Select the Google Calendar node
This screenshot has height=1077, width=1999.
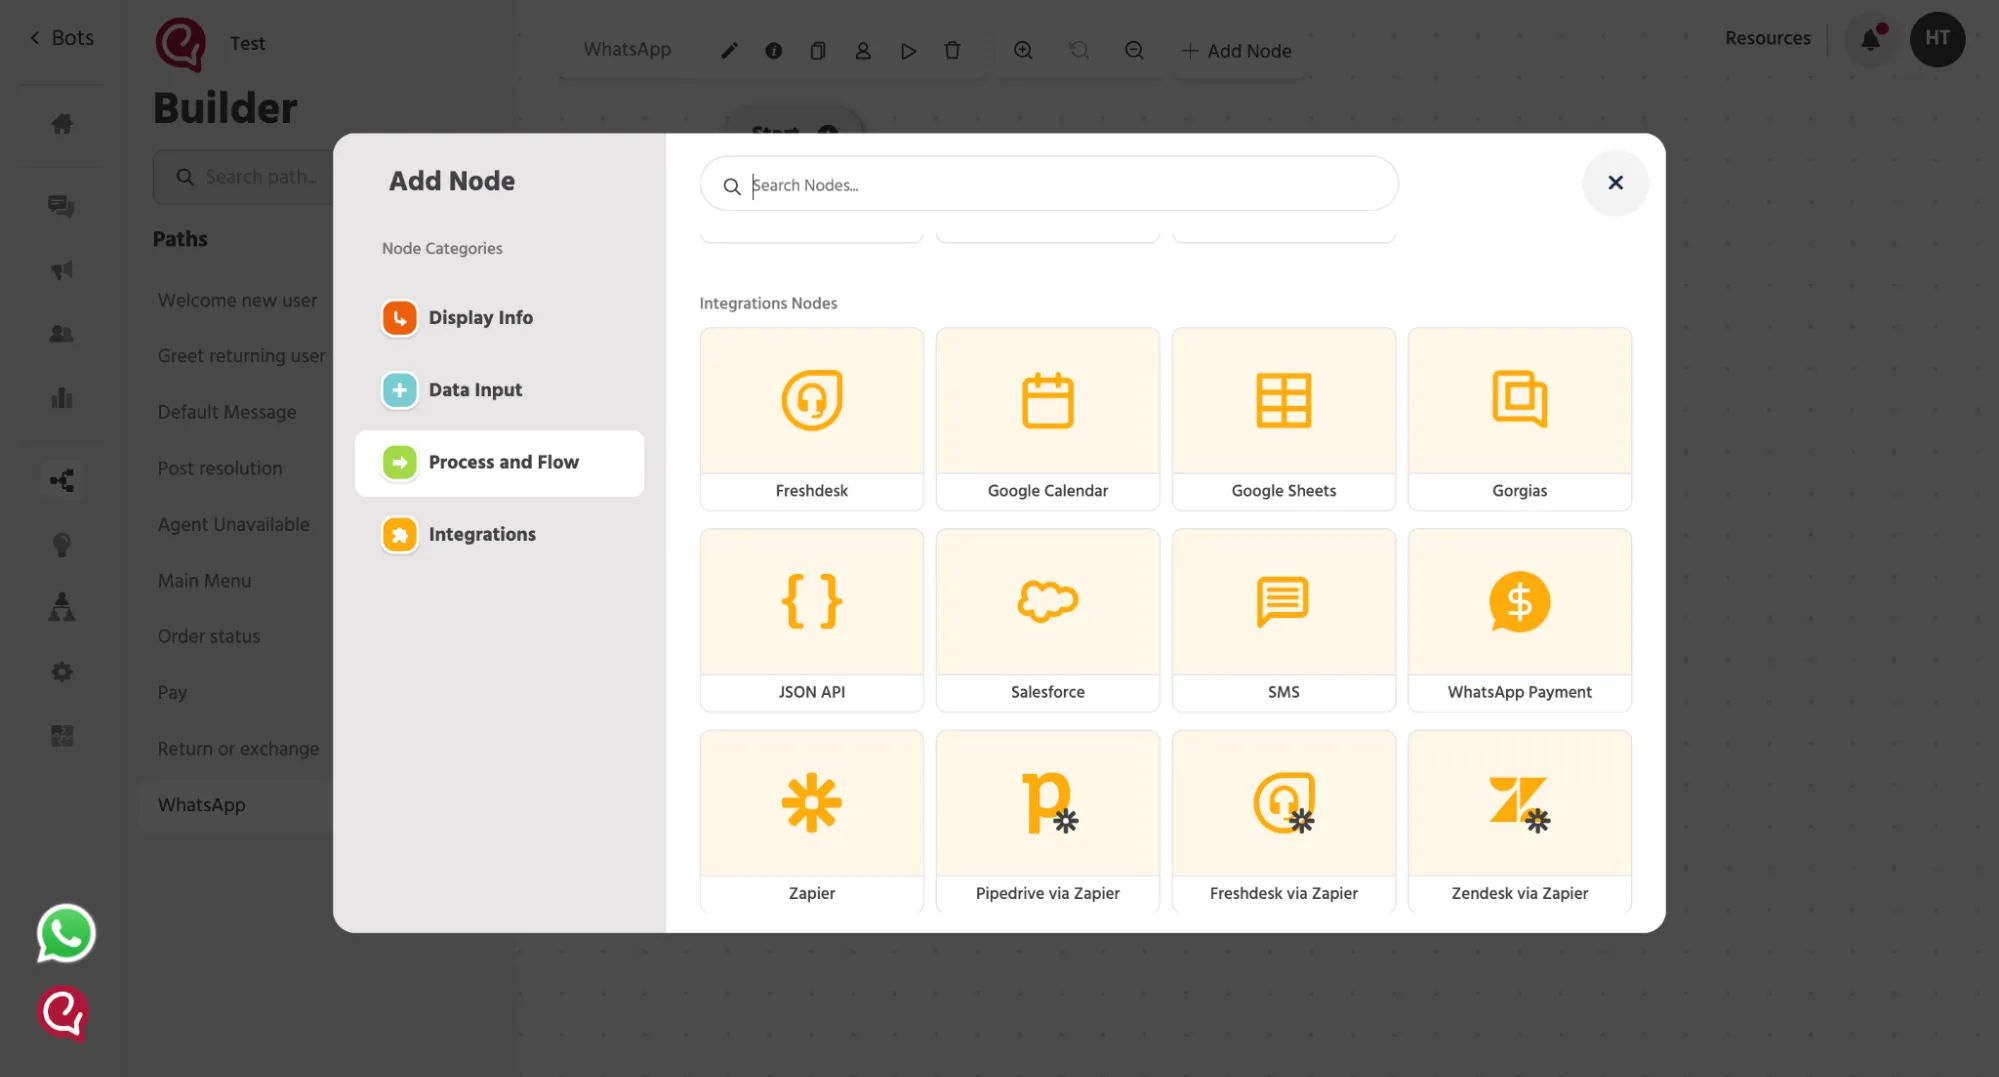coord(1047,419)
